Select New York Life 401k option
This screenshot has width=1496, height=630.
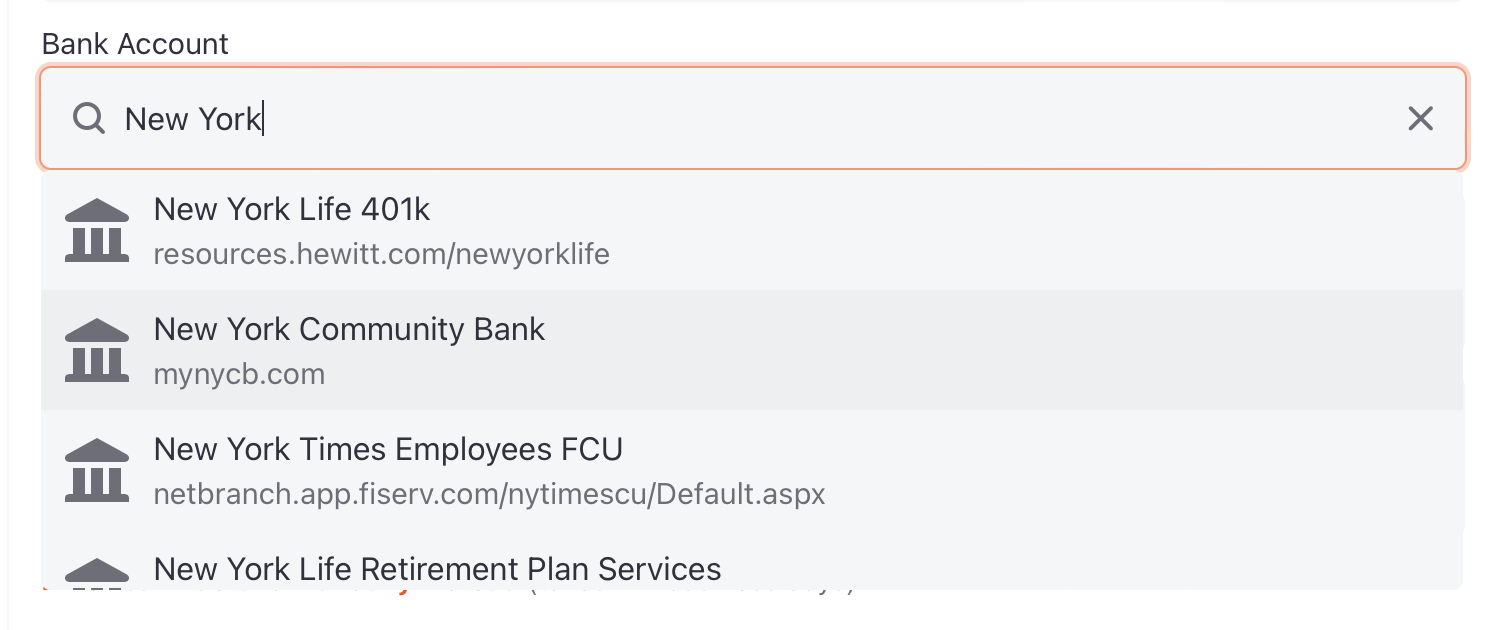pyautogui.click(x=752, y=230)
